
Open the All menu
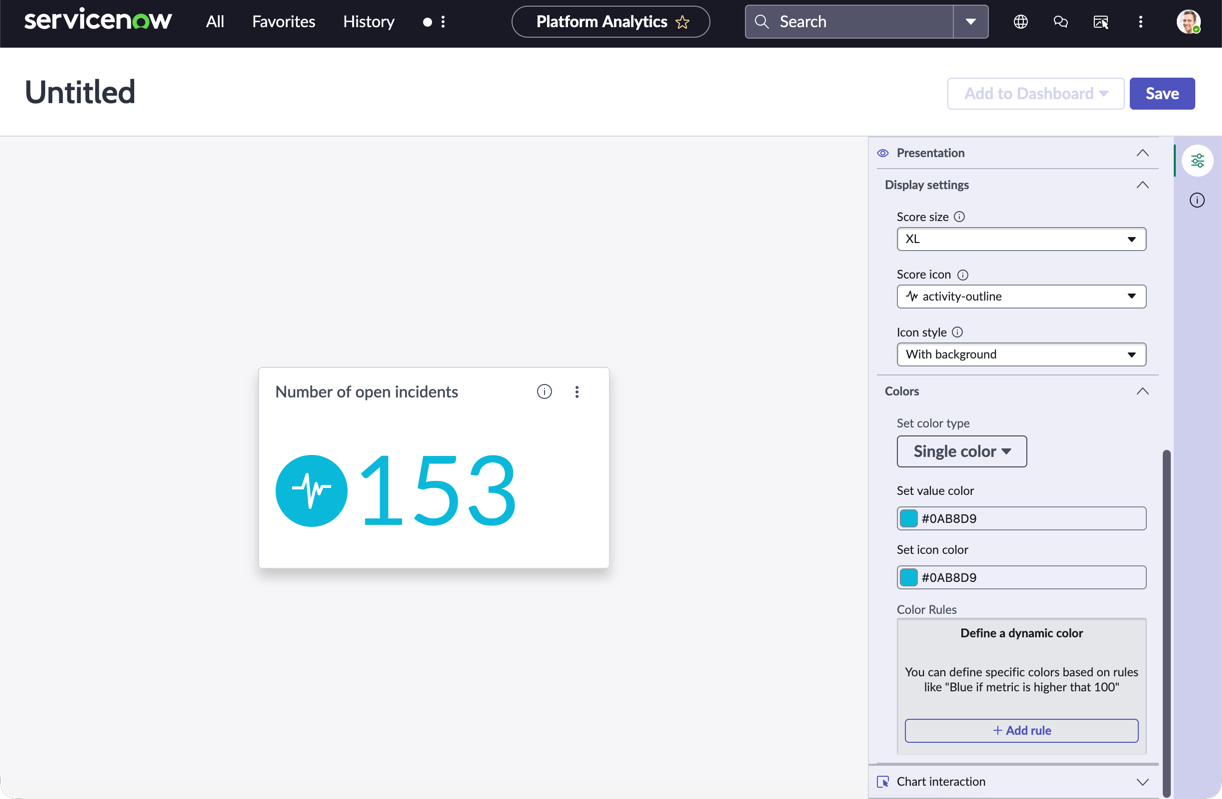[215, 21]
